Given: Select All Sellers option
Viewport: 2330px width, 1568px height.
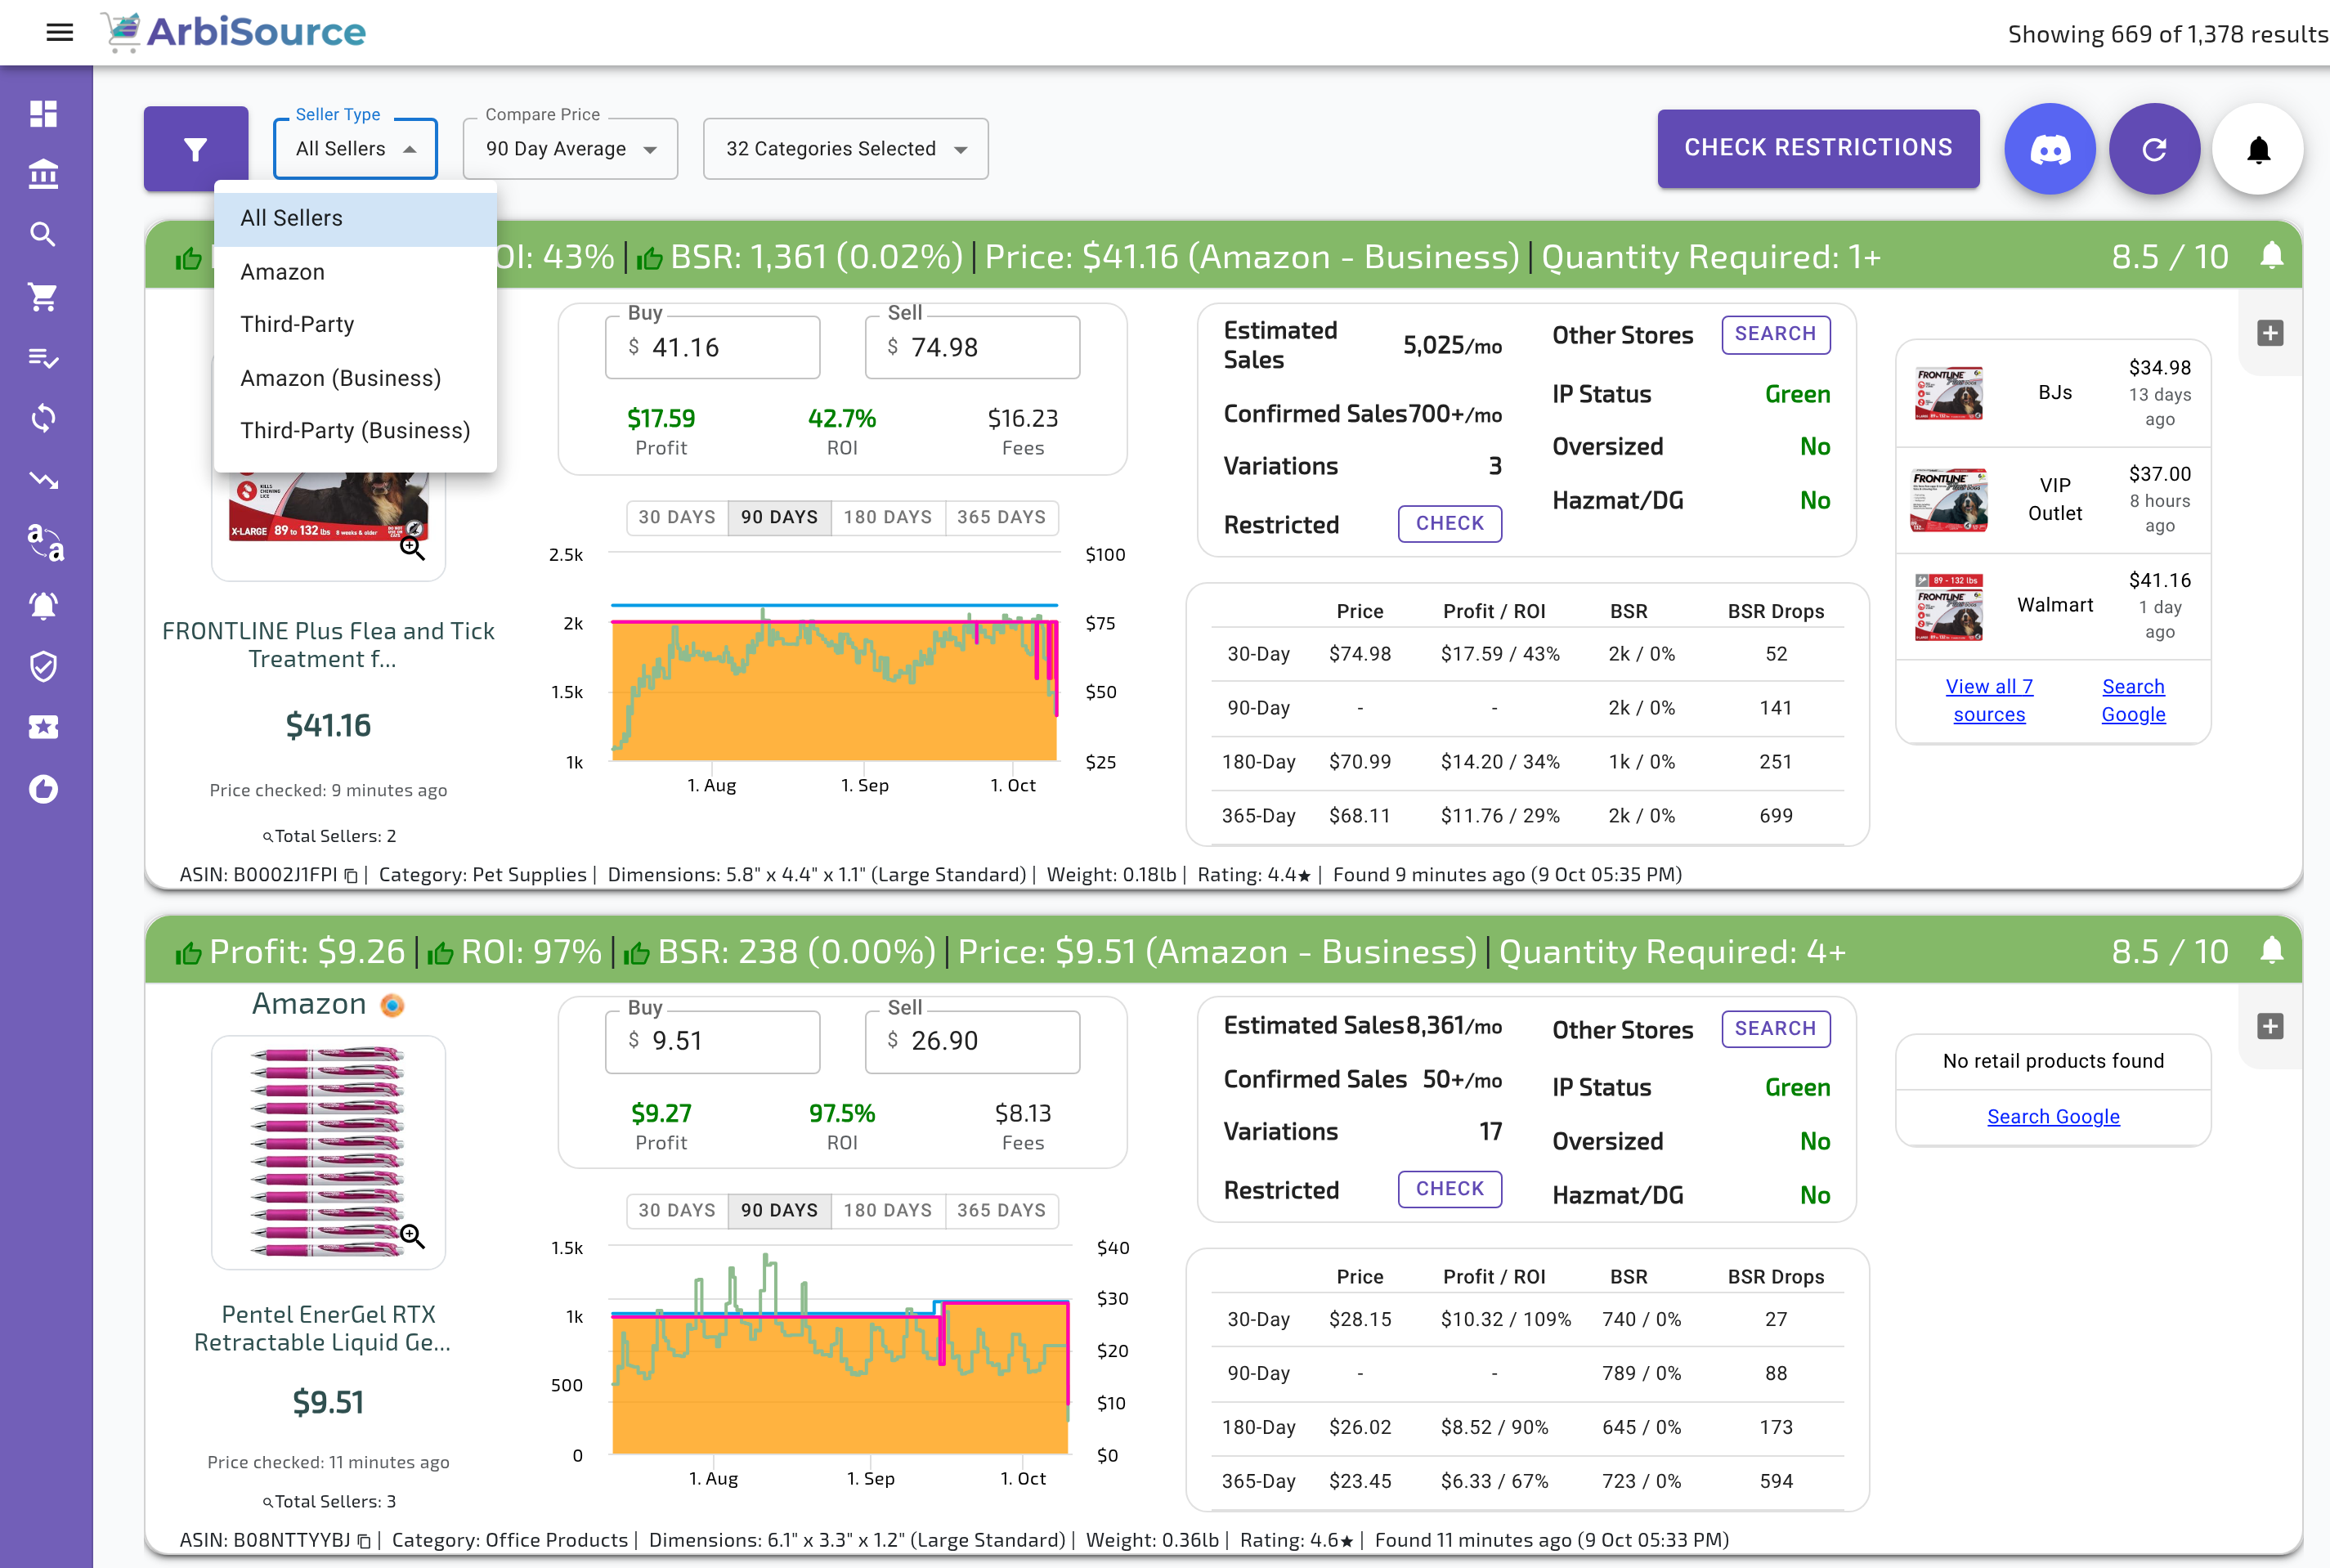Looking at the screenshot, I should tap(355, 218).
